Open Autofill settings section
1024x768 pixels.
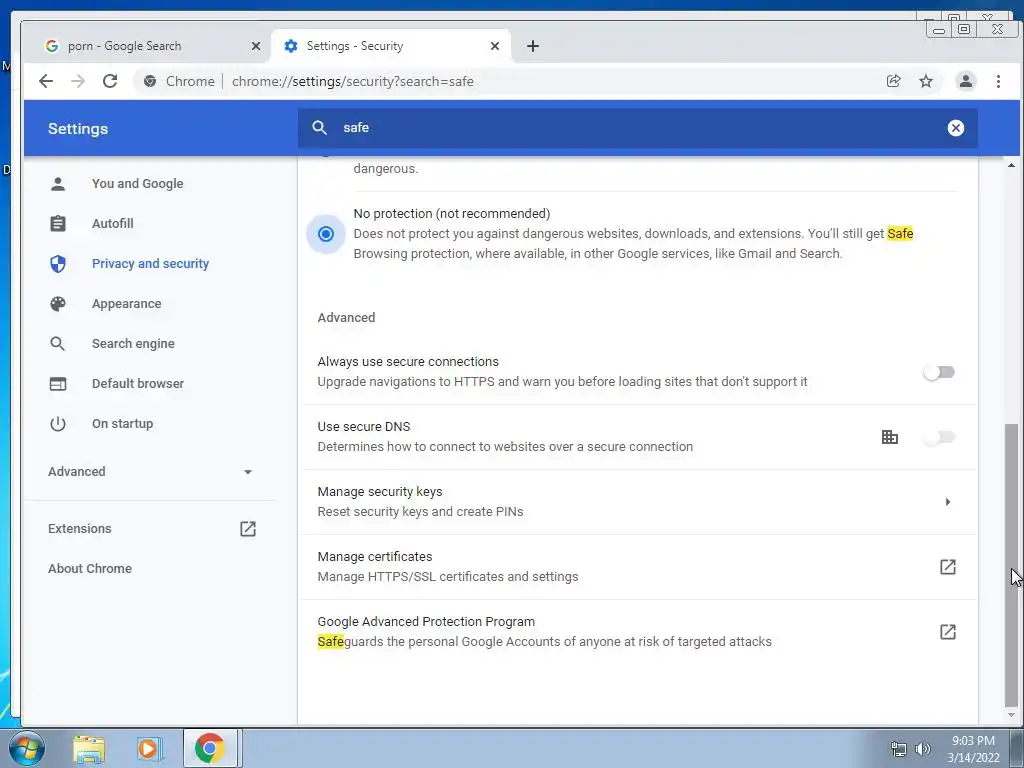pyautogui.click(x=112, y=223)
